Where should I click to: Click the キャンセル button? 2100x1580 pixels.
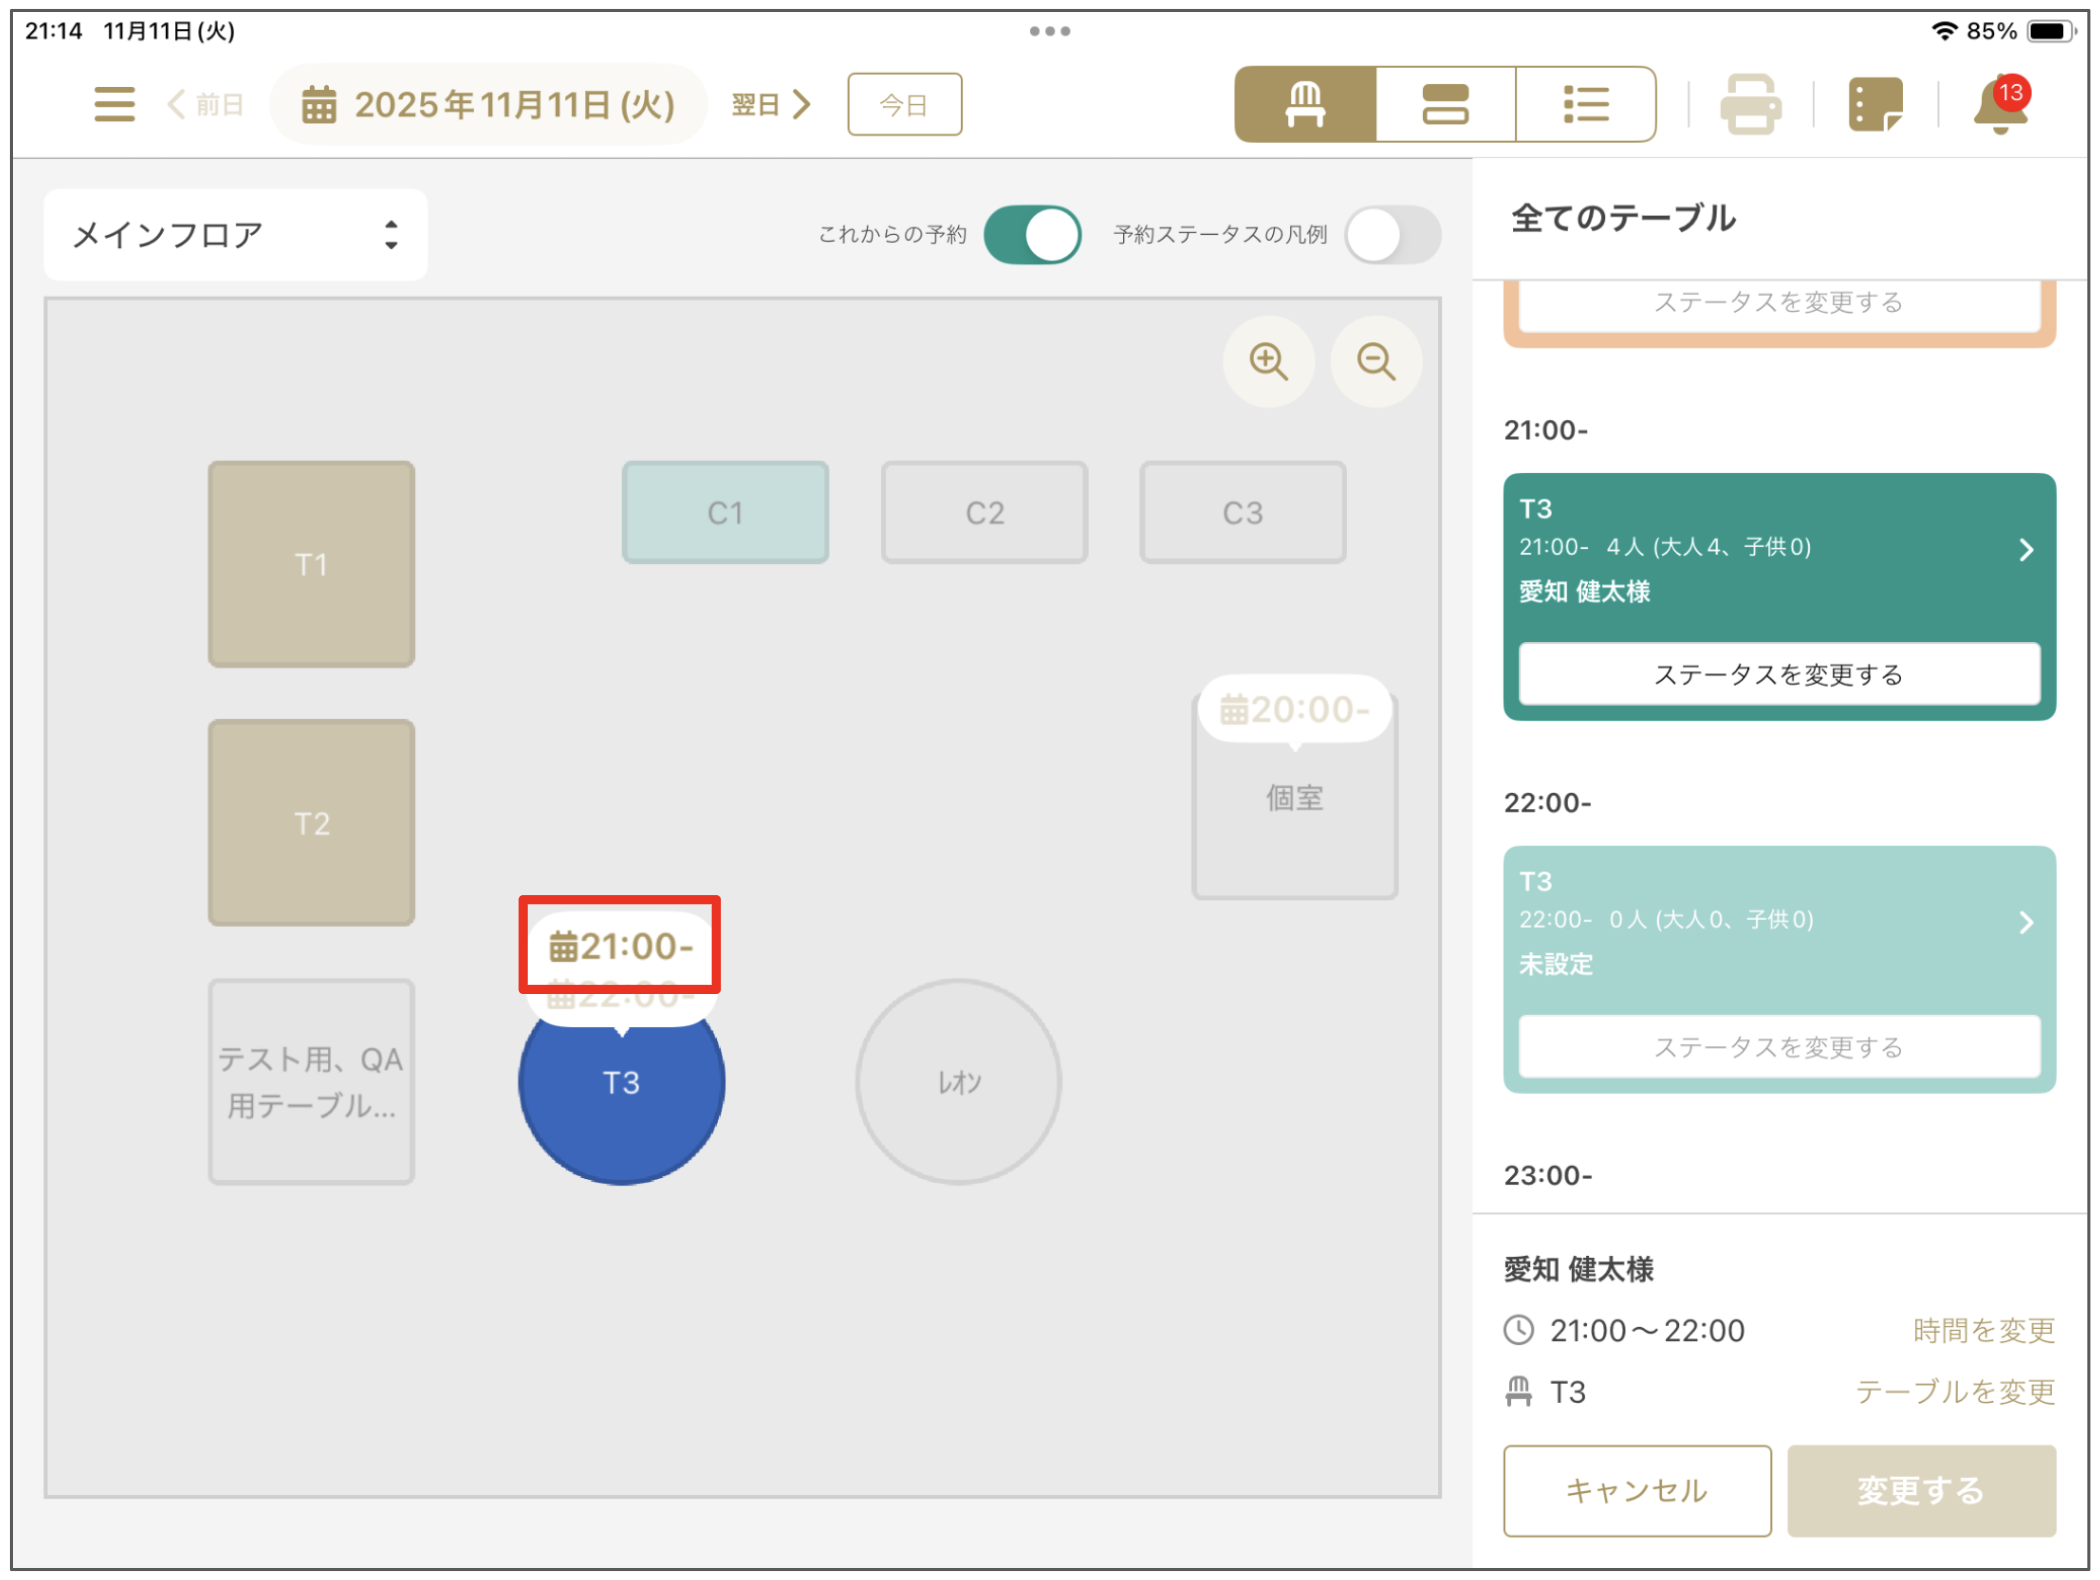[1636, 1490]
